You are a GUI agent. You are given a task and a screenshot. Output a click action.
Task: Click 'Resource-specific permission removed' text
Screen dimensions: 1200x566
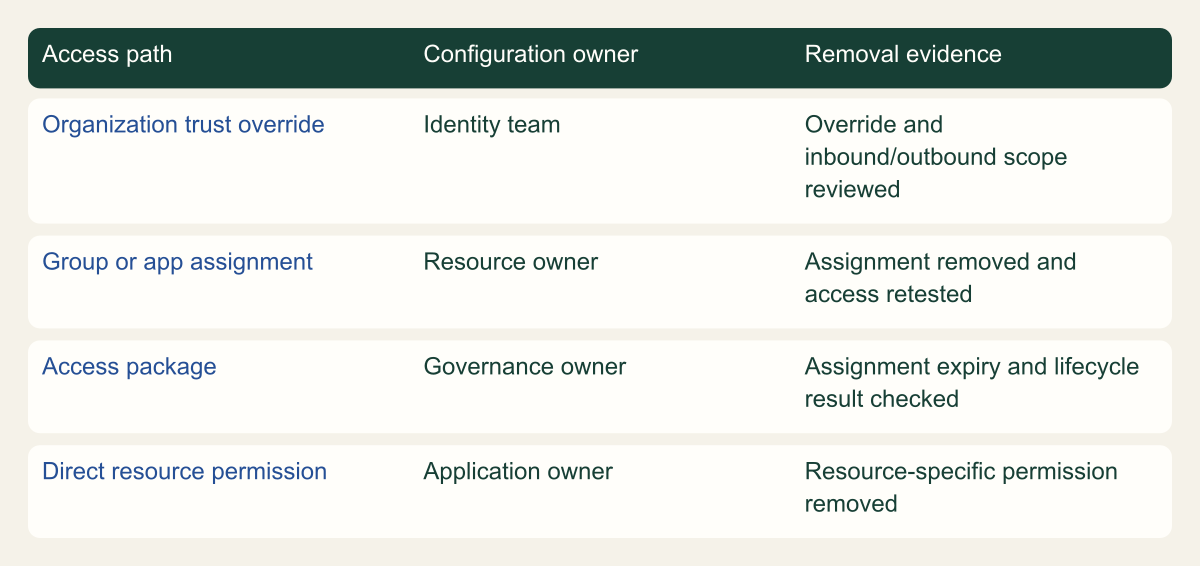961,488
